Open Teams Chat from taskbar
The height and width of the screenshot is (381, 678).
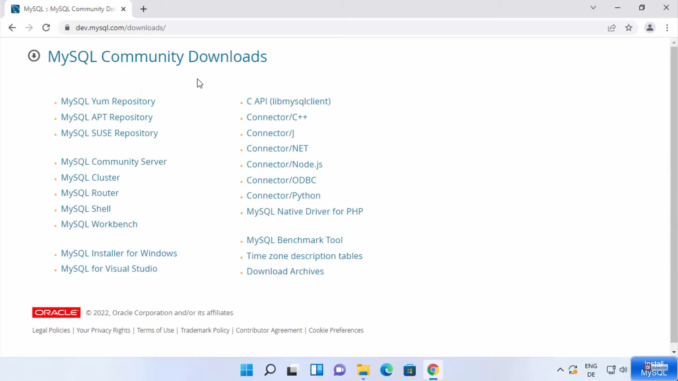tap(340, 370)
